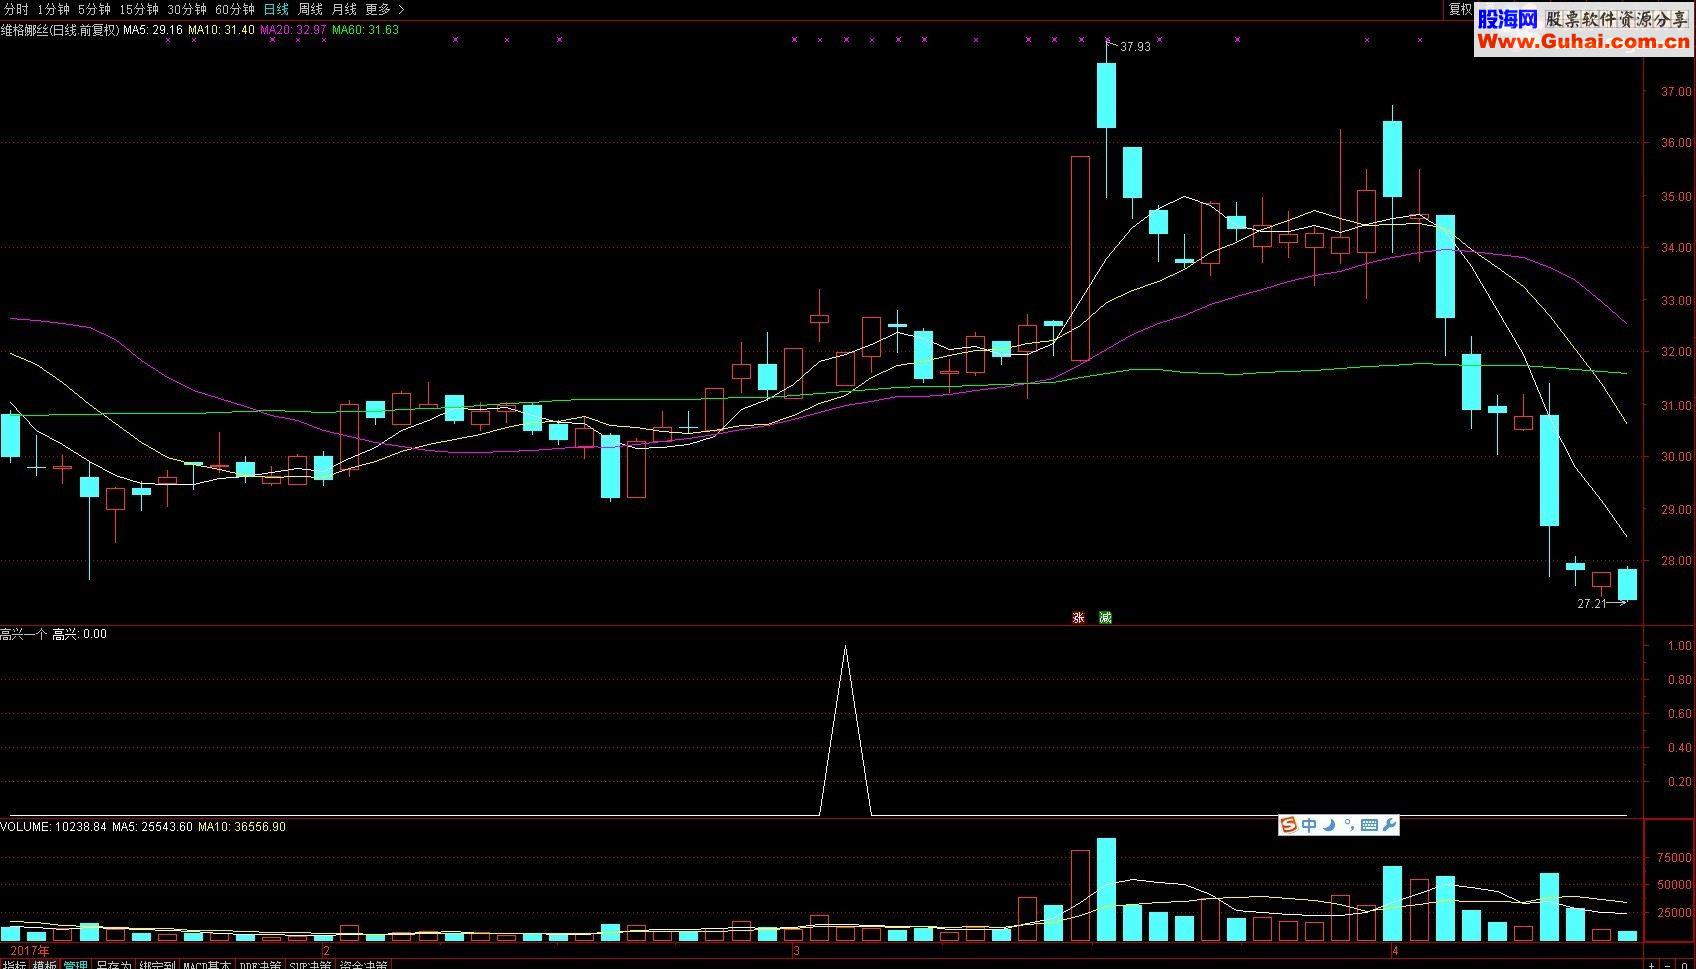This screenshot has height=969, width=1696.
Task: Click the 高兴一个 indicator name label
Action: click(x=24, y=634)
